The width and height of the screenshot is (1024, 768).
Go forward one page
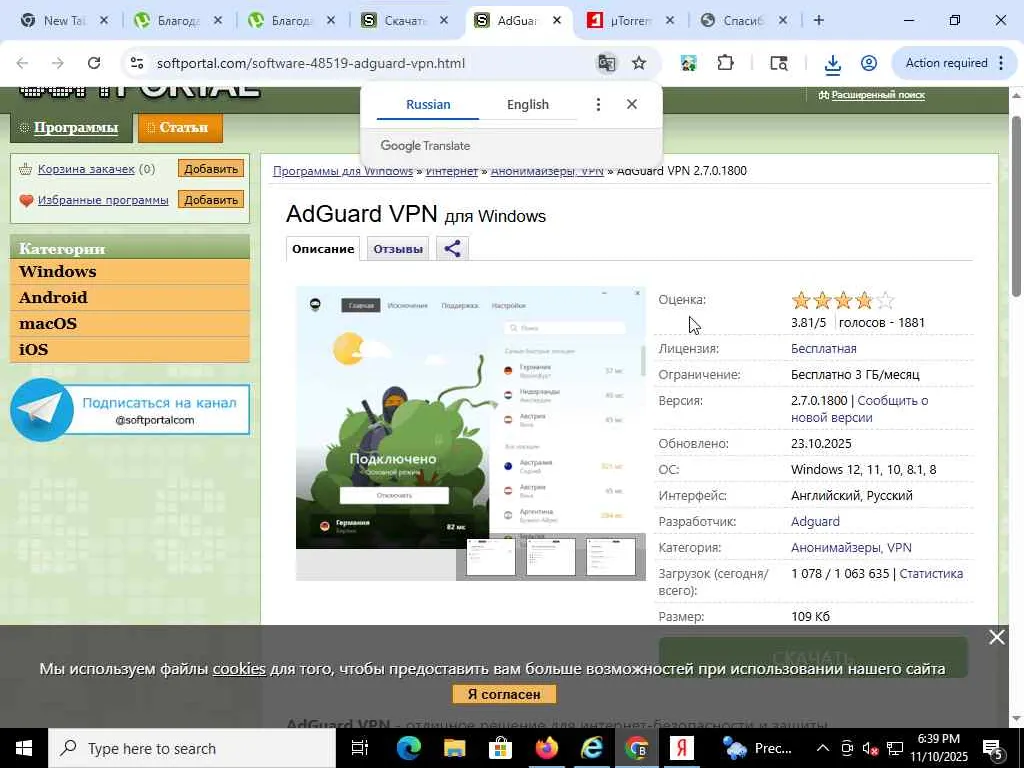pos(58,63)
